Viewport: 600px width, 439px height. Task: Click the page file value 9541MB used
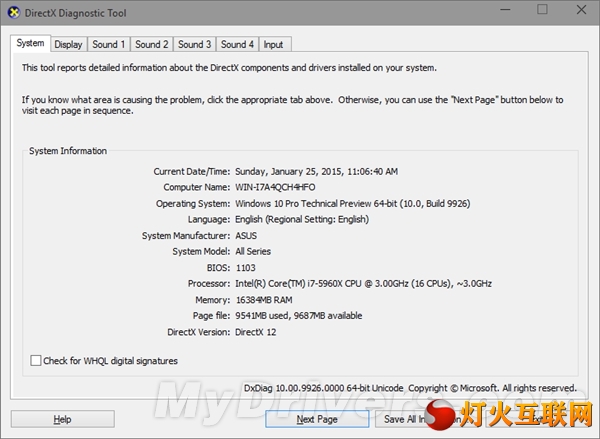pyautogui.click(x=298, y=316)
